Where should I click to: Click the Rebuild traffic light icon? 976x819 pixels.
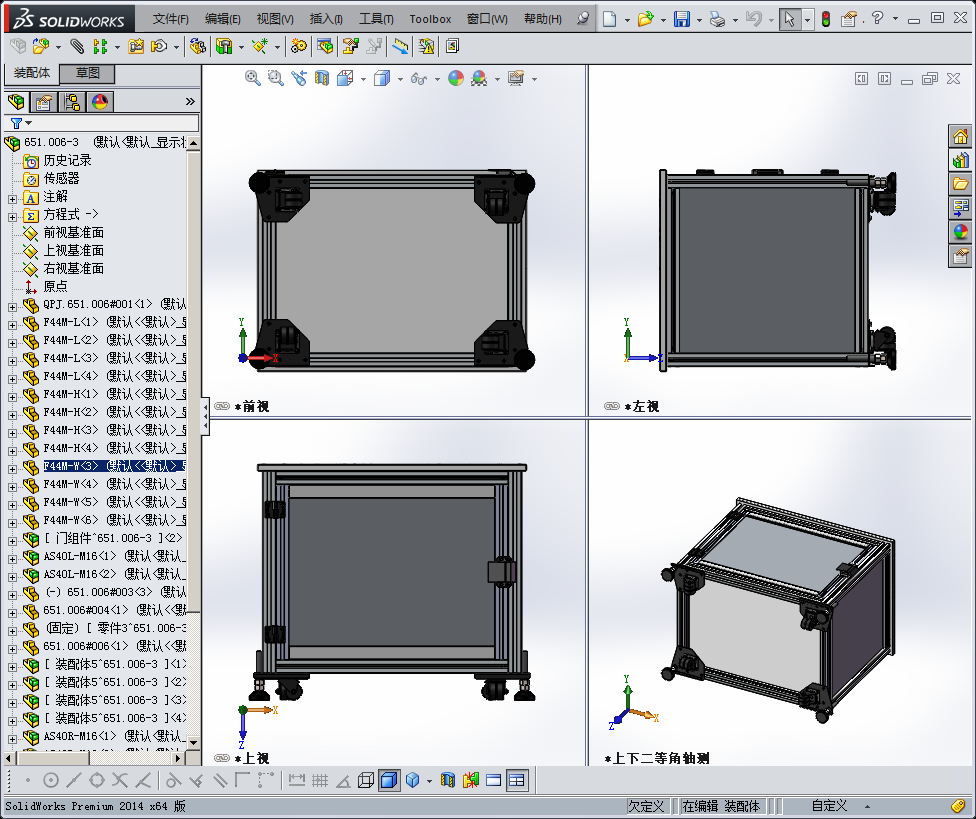tap(826, 19)
